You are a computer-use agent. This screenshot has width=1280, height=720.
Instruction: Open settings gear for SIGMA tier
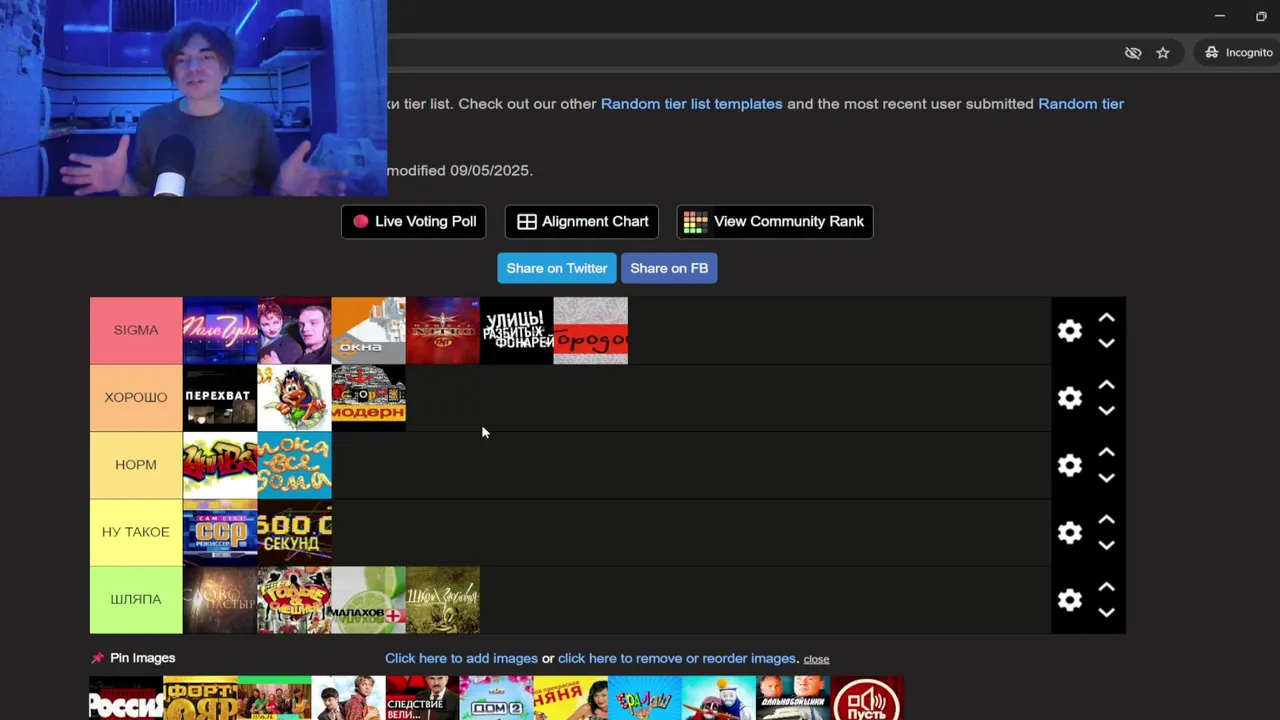1070,331
